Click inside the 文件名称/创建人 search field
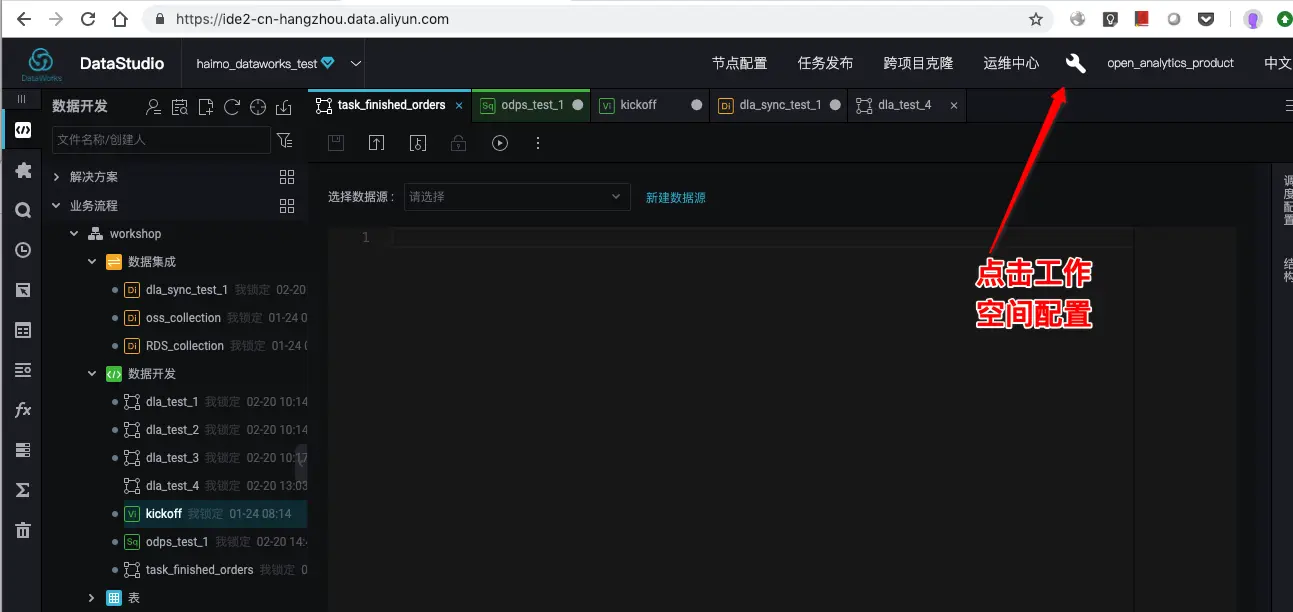1293x612 pixels. [x=160, y=140]
